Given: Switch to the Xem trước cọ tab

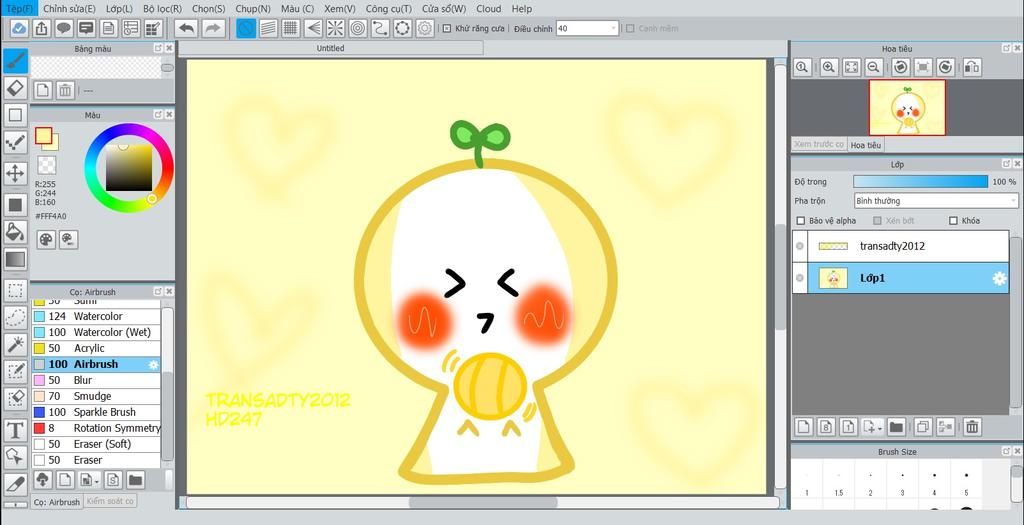Looking at the screenshot, I should [819, 144].
